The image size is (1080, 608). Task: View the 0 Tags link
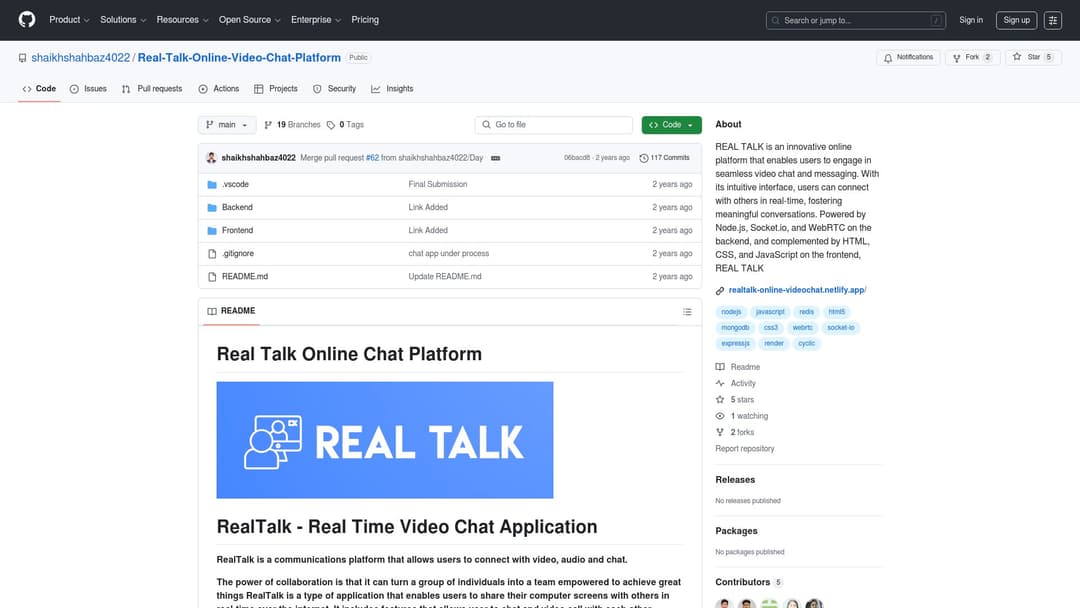[x=345, y=125]
